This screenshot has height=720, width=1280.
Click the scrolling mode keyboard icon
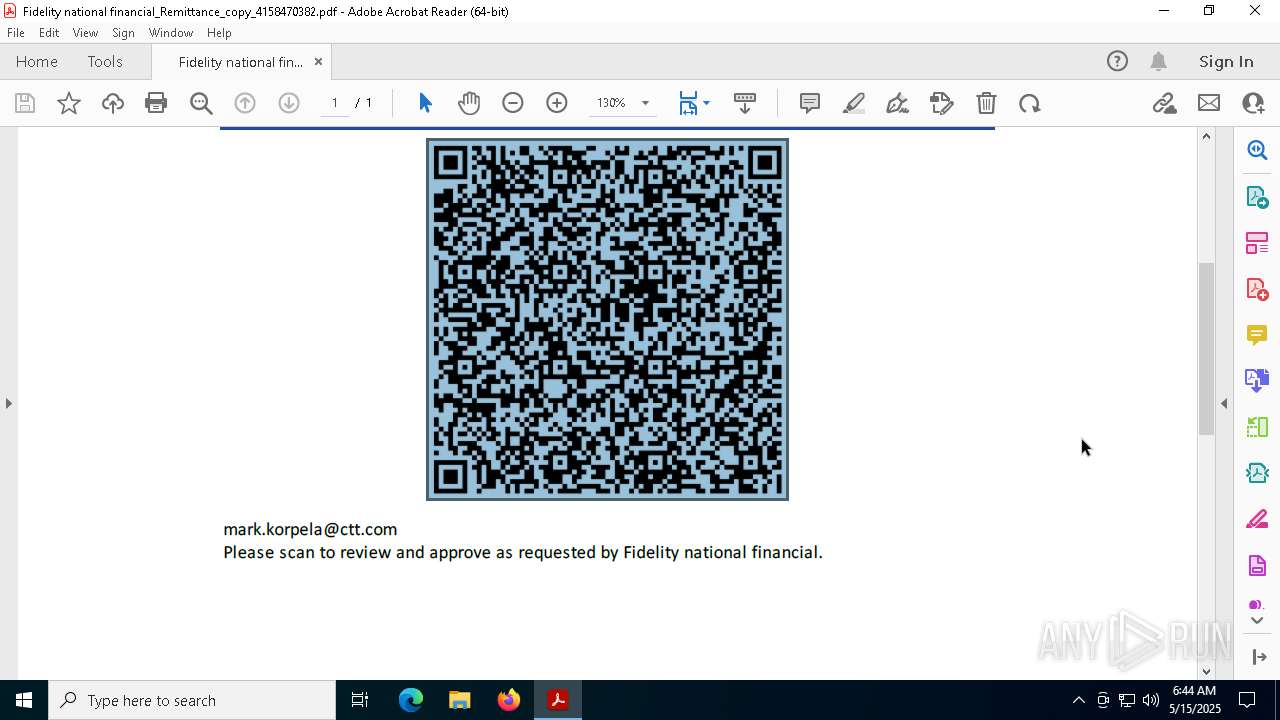pos(745,103)
